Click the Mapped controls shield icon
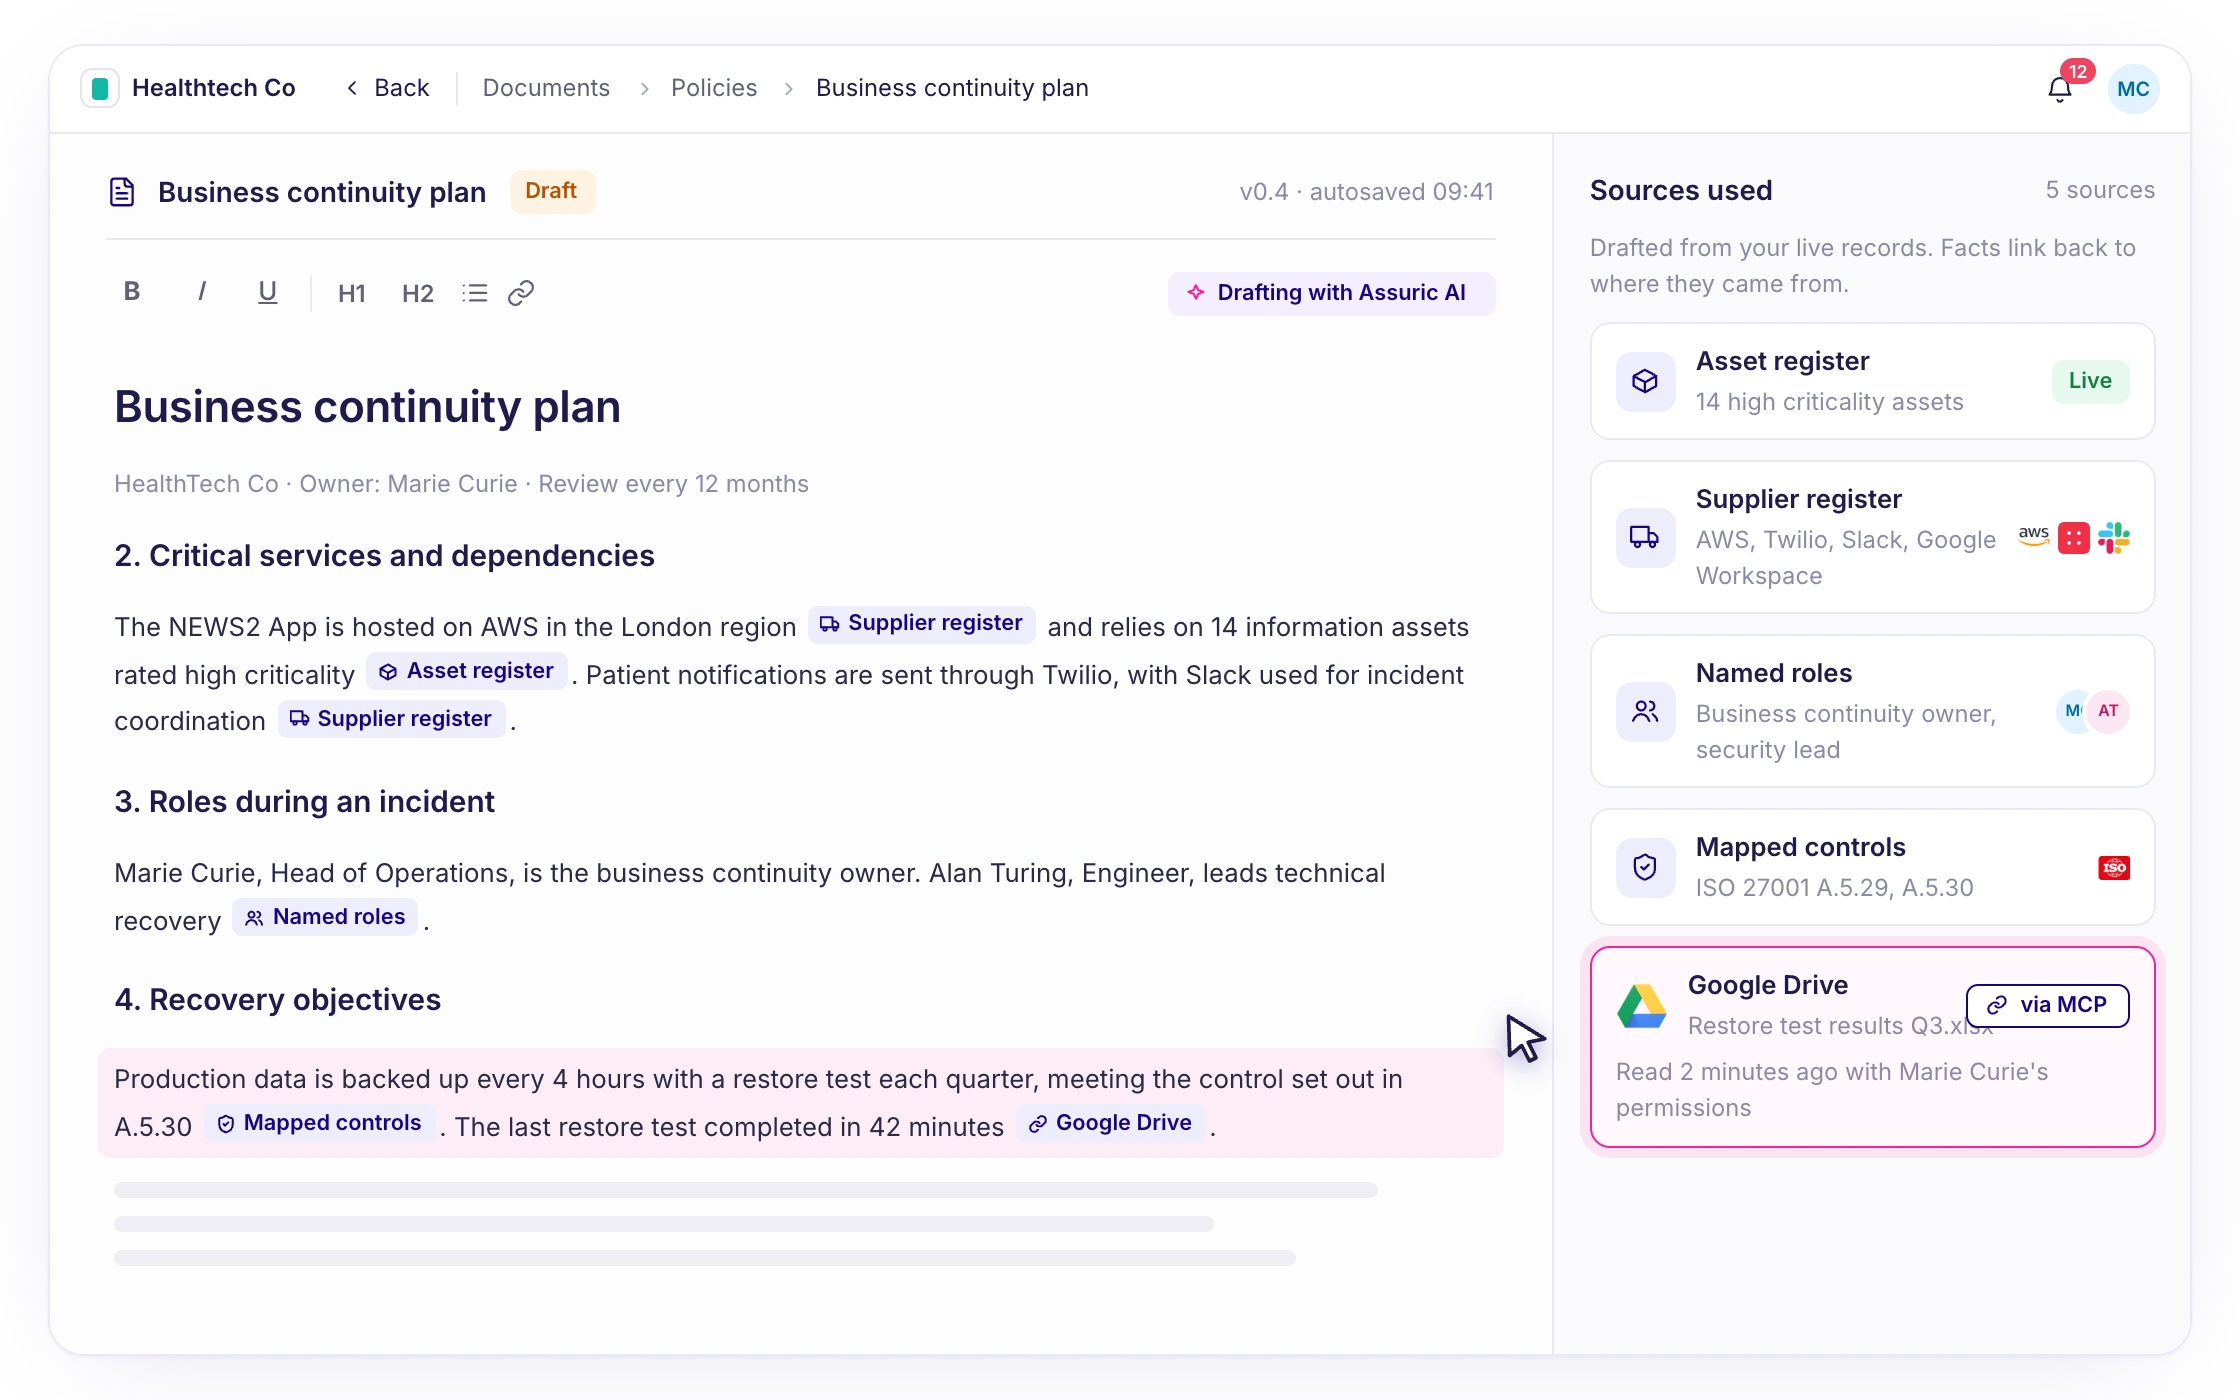Viewport: 2240px width, 1400px height. click(1645, 867)
